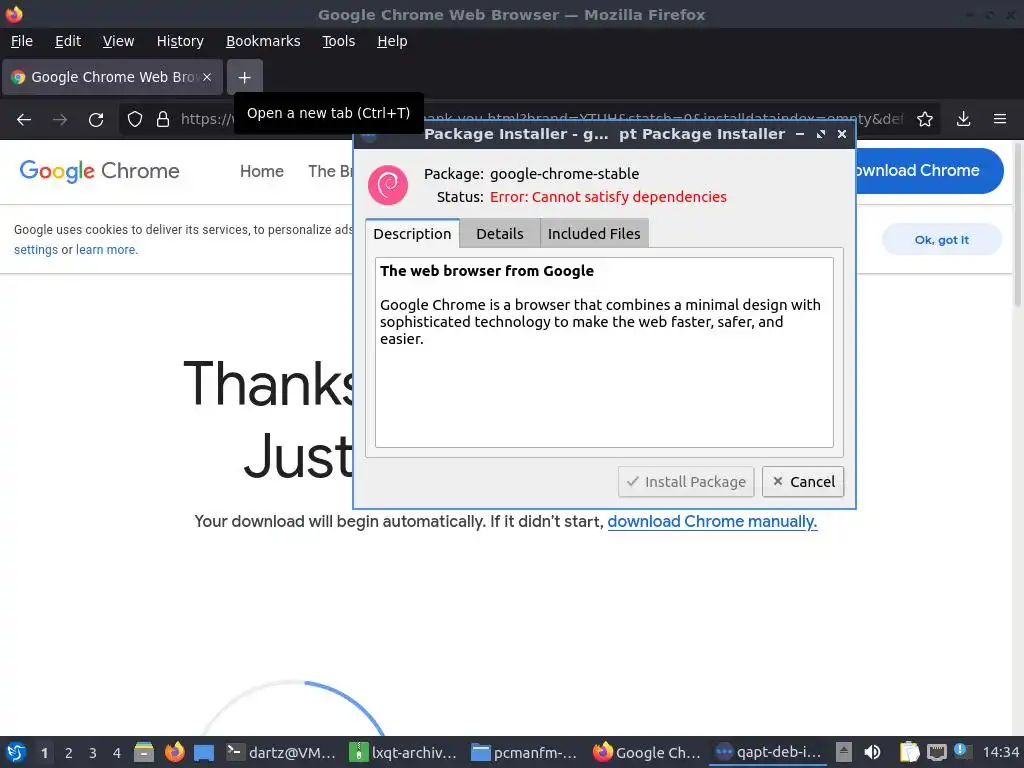The height and width of the screenshot is (768, 1024).
Task: Switch to the Details tab
Action: (x=500, y=234)
